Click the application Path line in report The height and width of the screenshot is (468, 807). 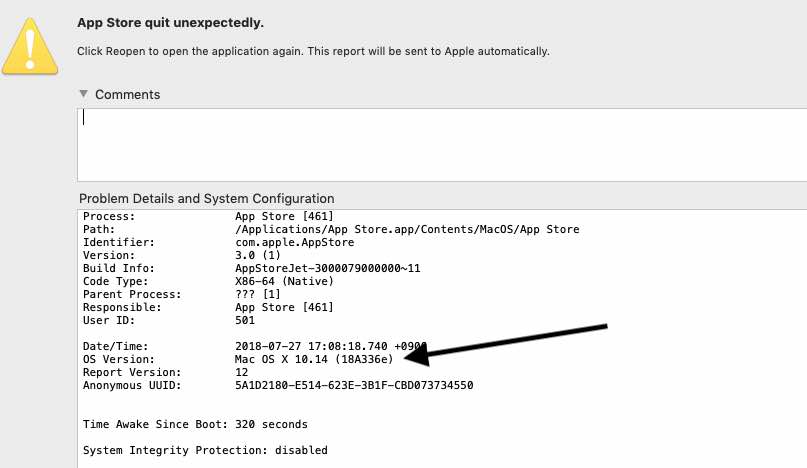[x=407, y=229]
